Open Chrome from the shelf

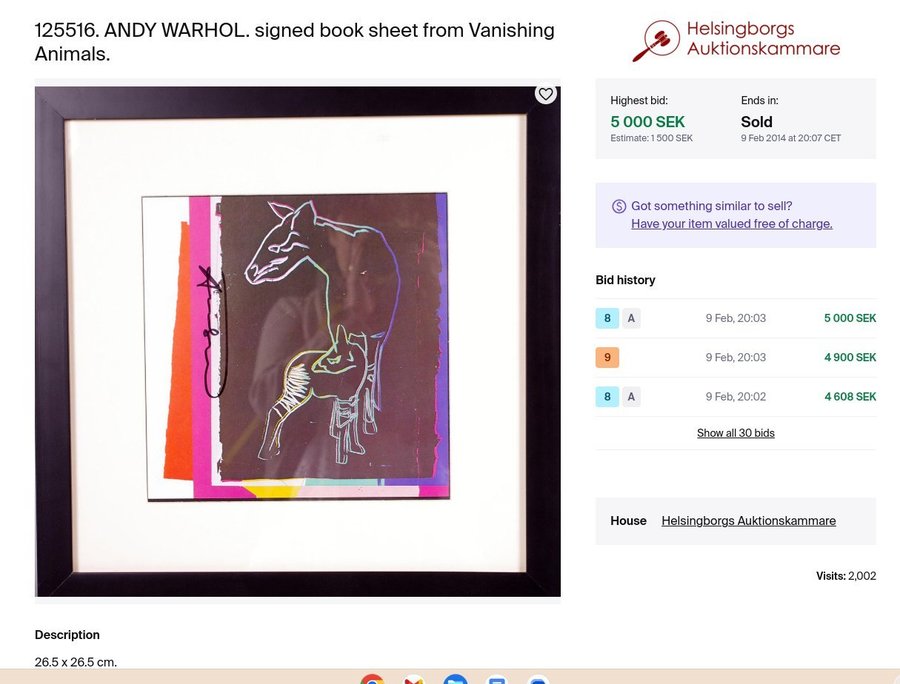pyautogui.click(x=372, y=679)
